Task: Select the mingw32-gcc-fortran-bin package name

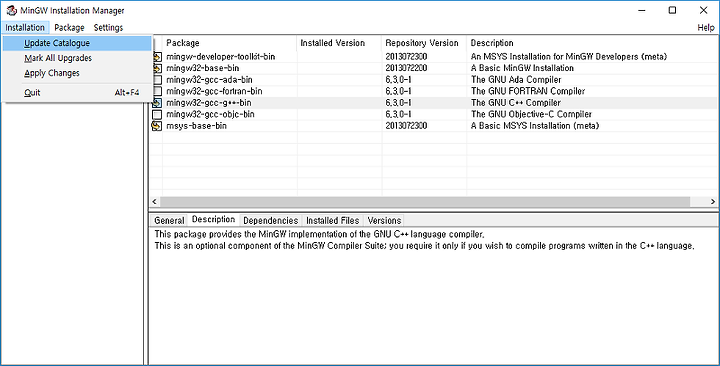Action: point(214,91)
